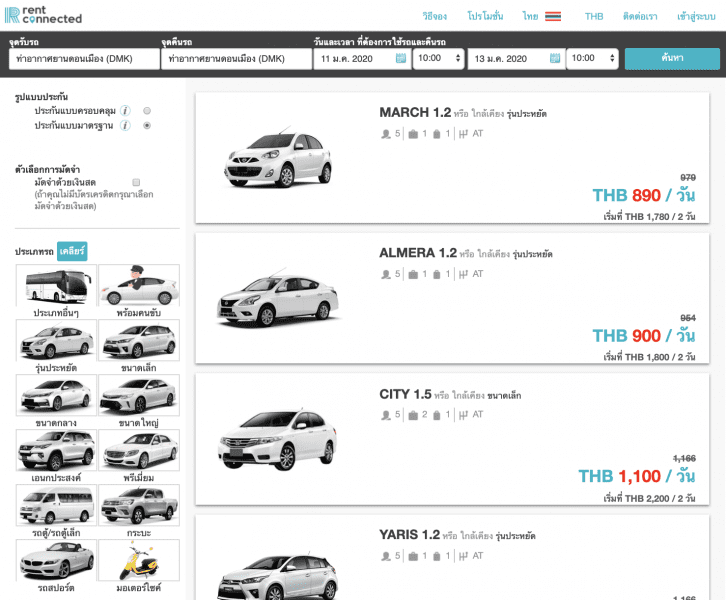Viewport: 726px width, 600px height.
Task: Select the รถสปอร์ต sports car category
Action: 56,567
